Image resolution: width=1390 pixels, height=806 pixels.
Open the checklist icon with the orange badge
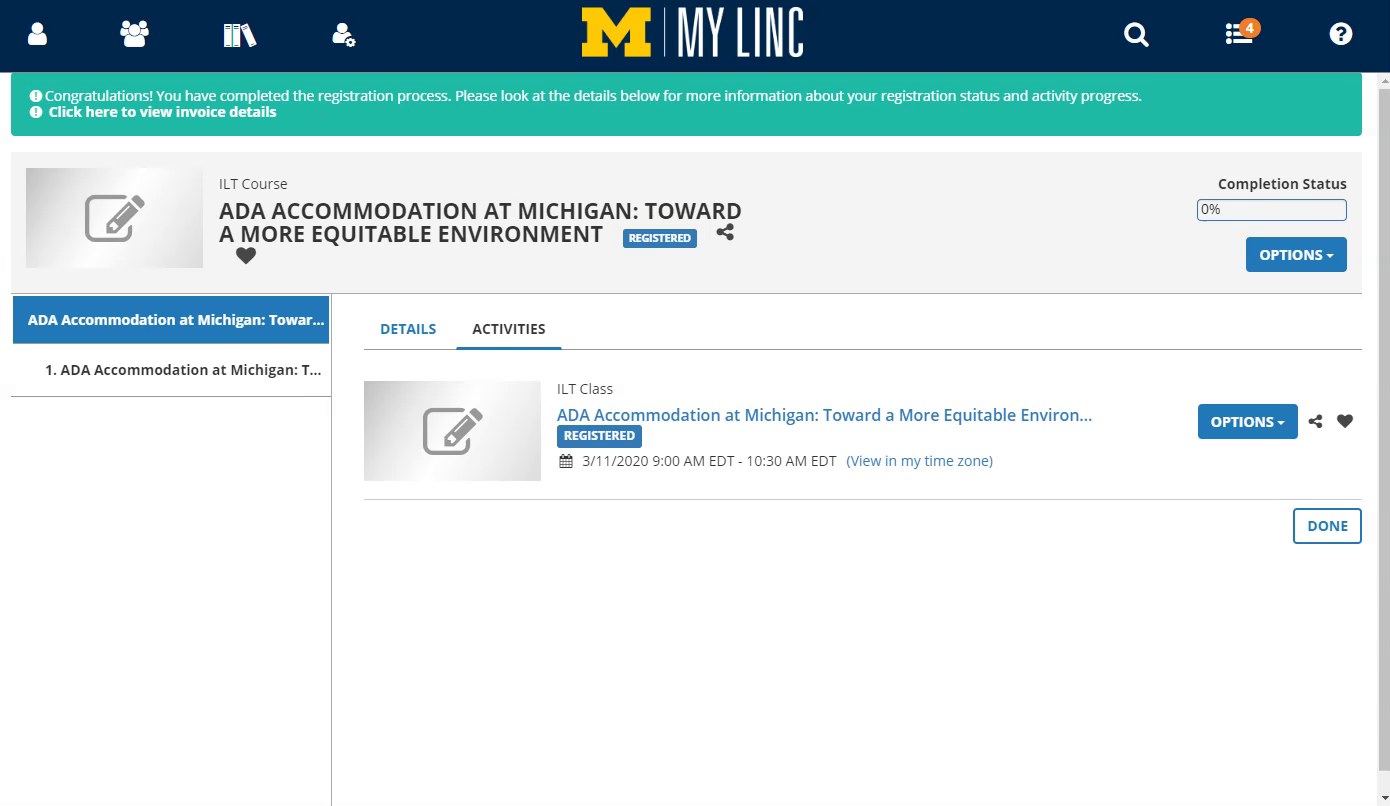(x=1240, y=35)
